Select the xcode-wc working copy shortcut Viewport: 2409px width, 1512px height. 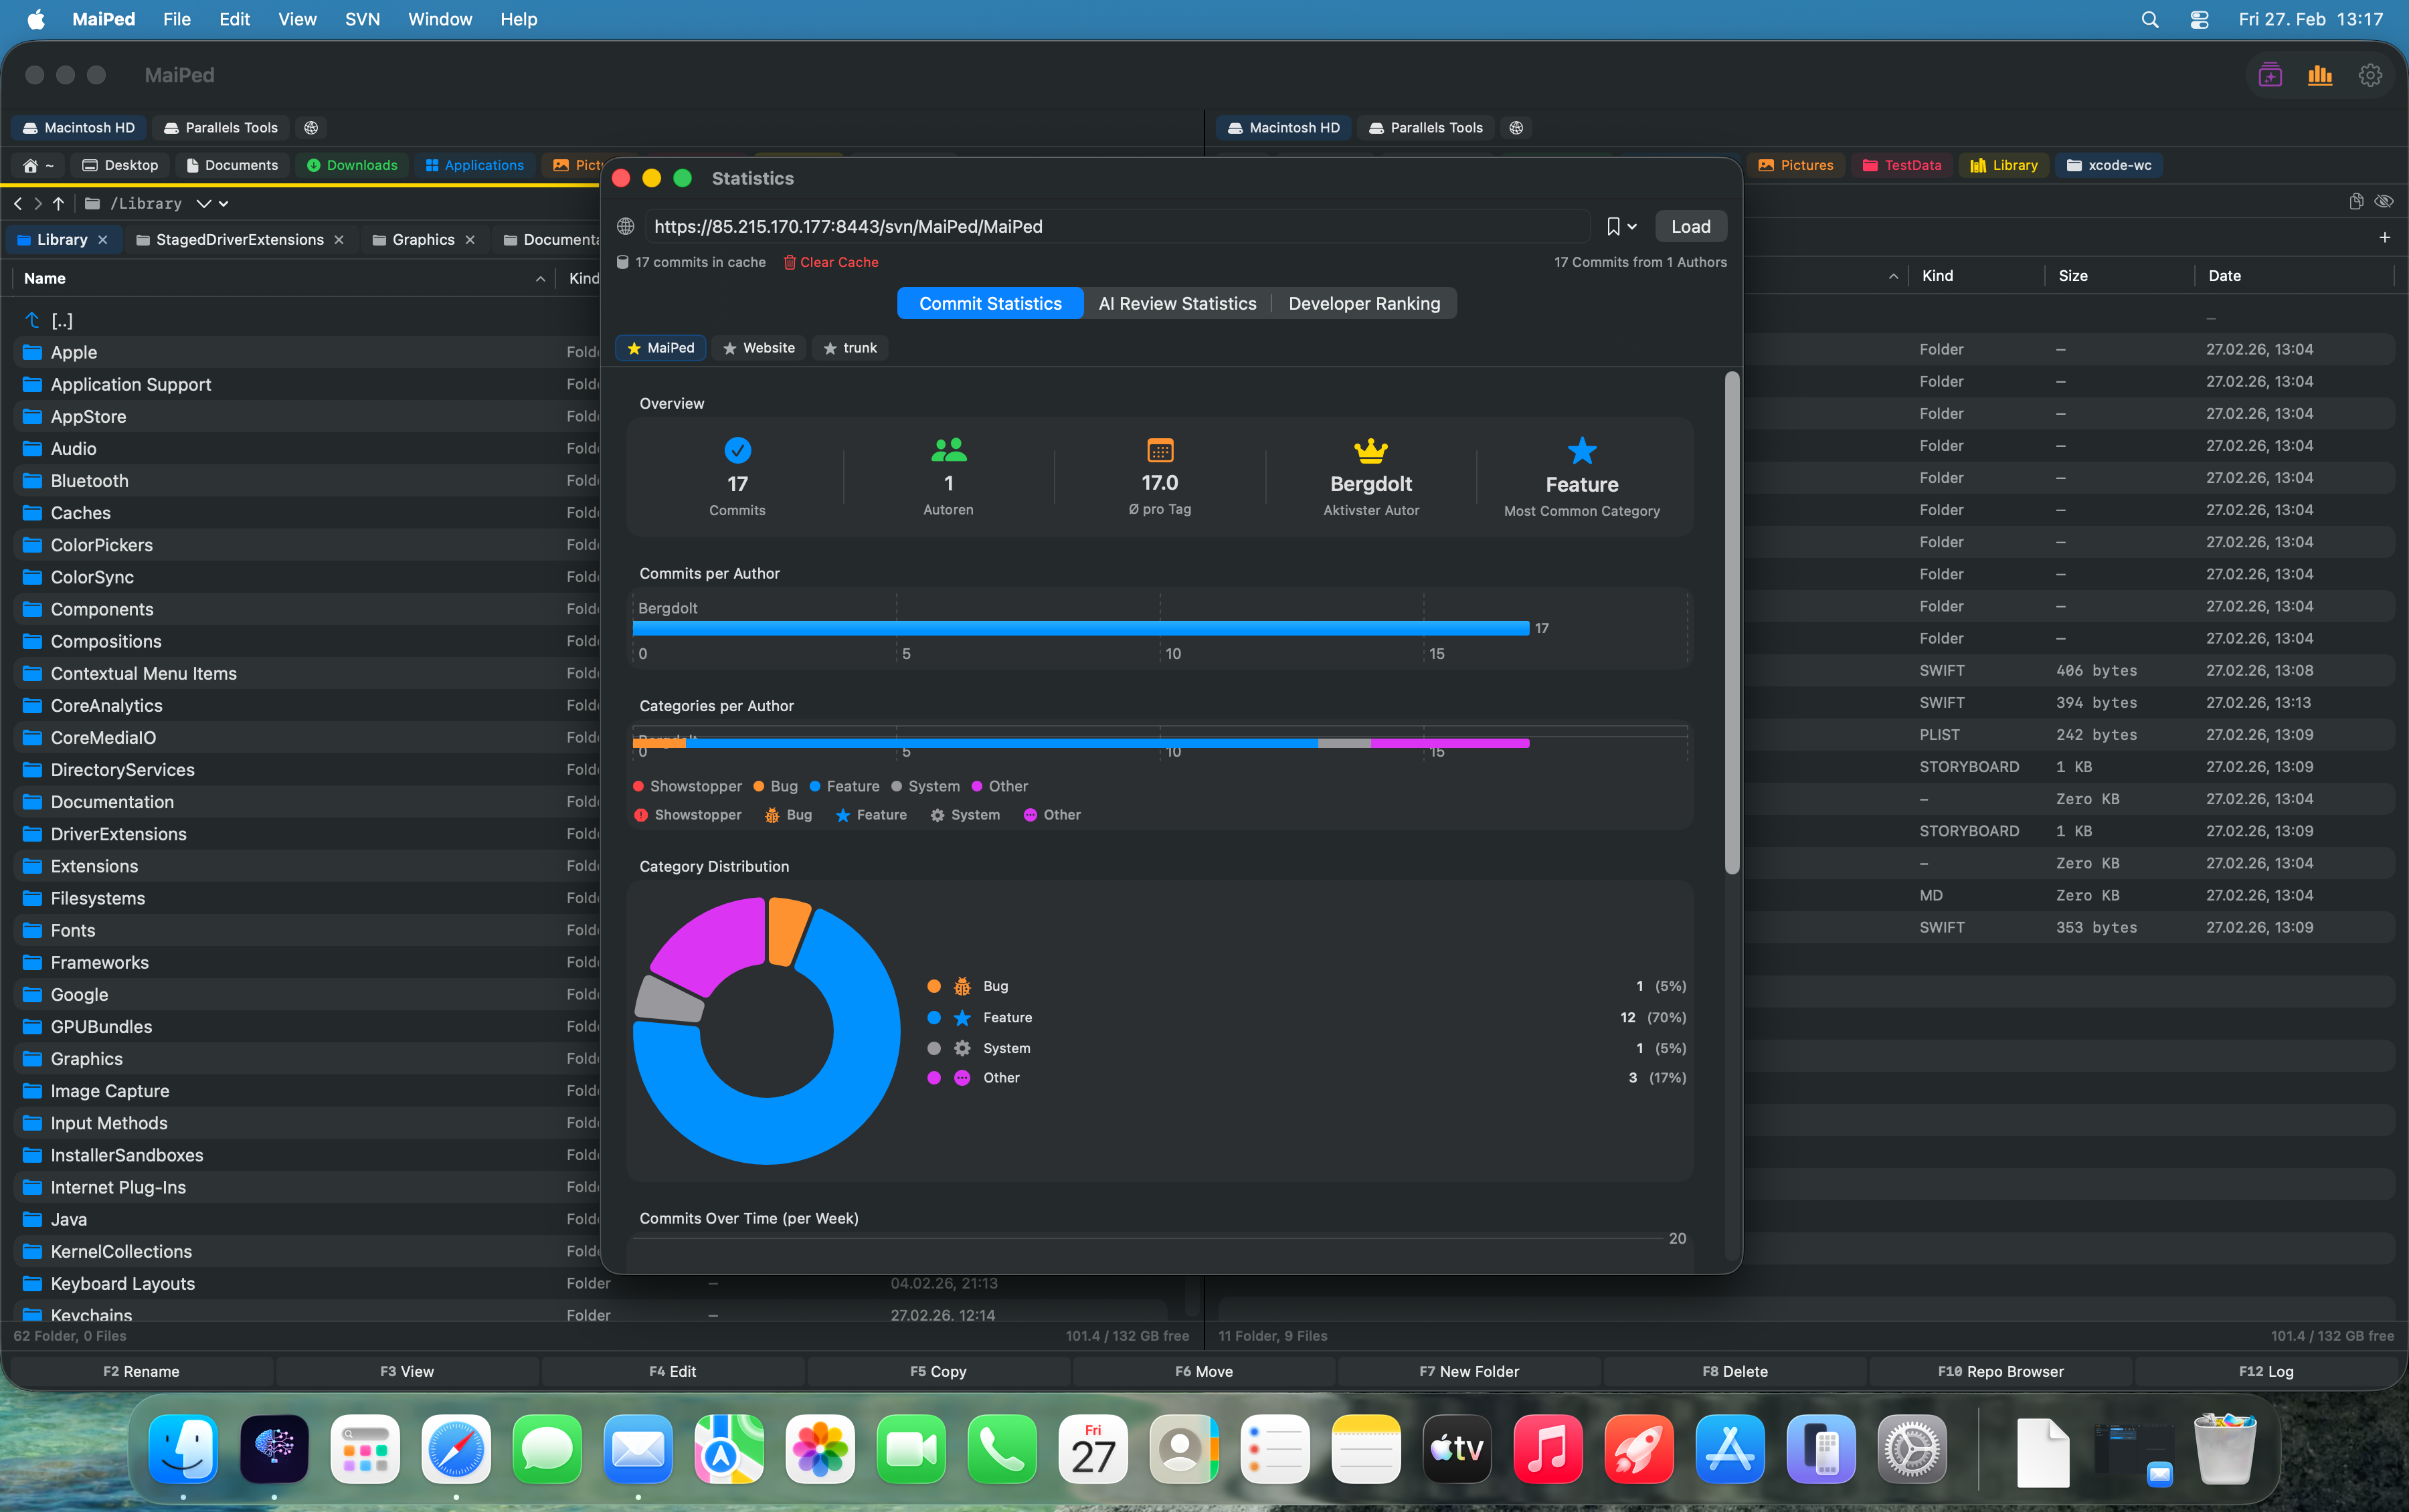(2110, 165)
